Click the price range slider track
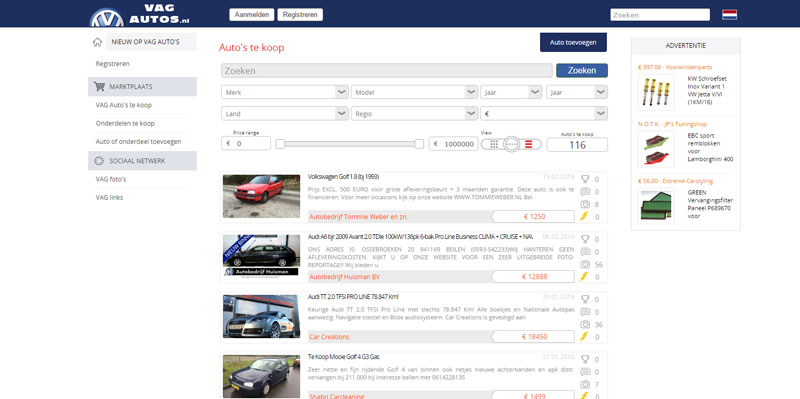Viewport: 800px width, 399px height. pyautogui.click(x=349, y=144)
